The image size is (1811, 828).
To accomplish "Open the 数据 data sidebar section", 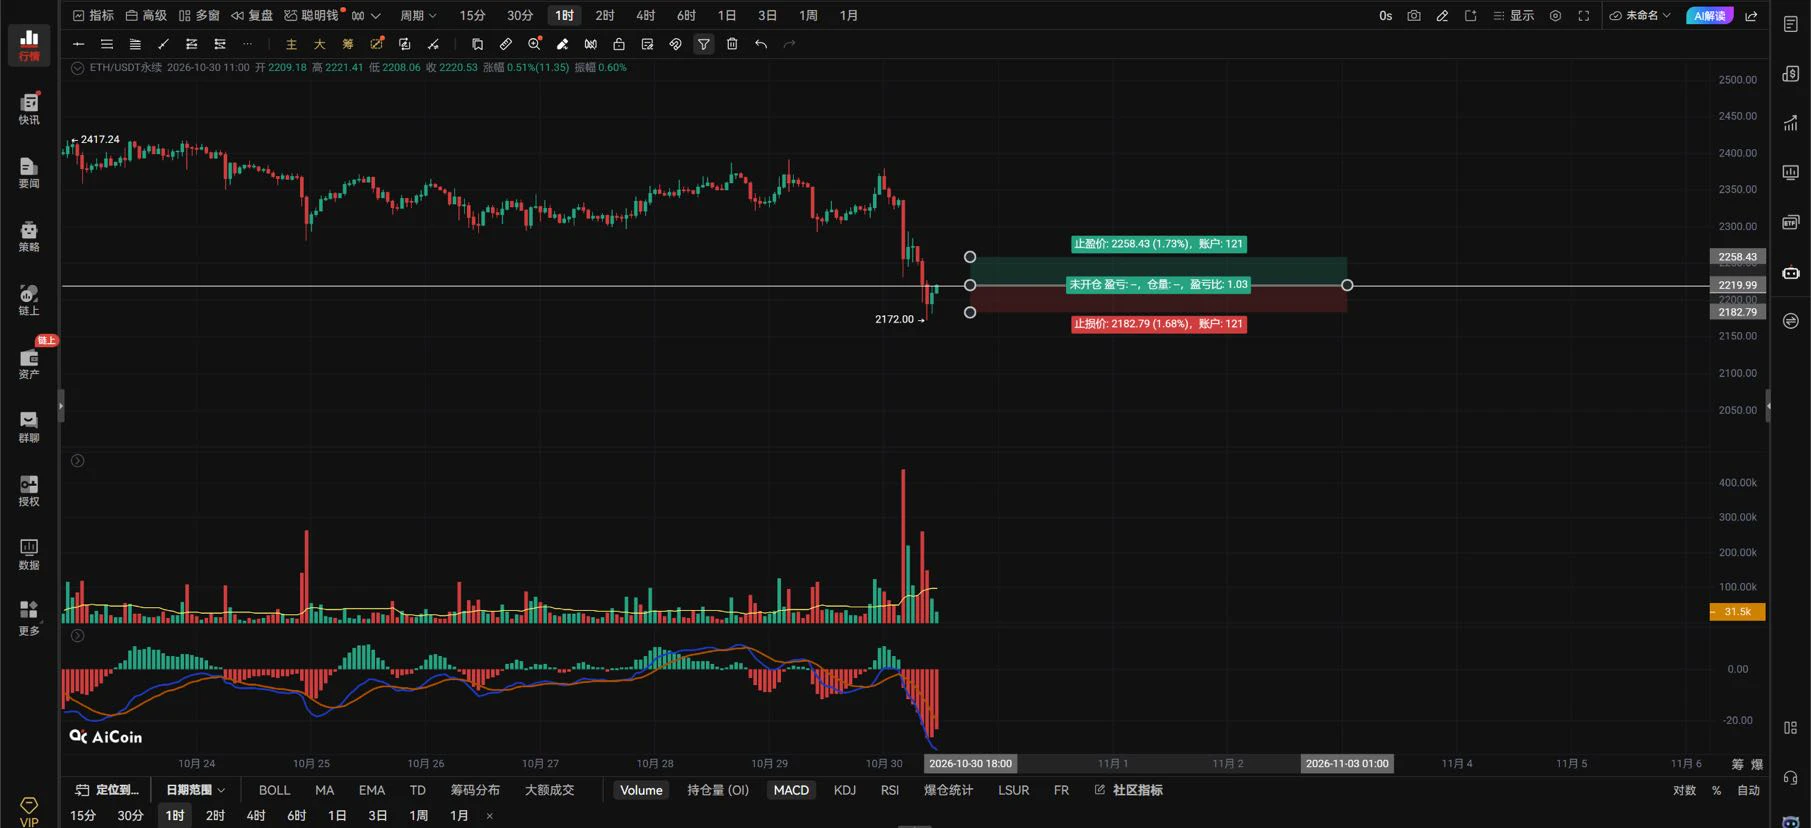I will point(29,554).
